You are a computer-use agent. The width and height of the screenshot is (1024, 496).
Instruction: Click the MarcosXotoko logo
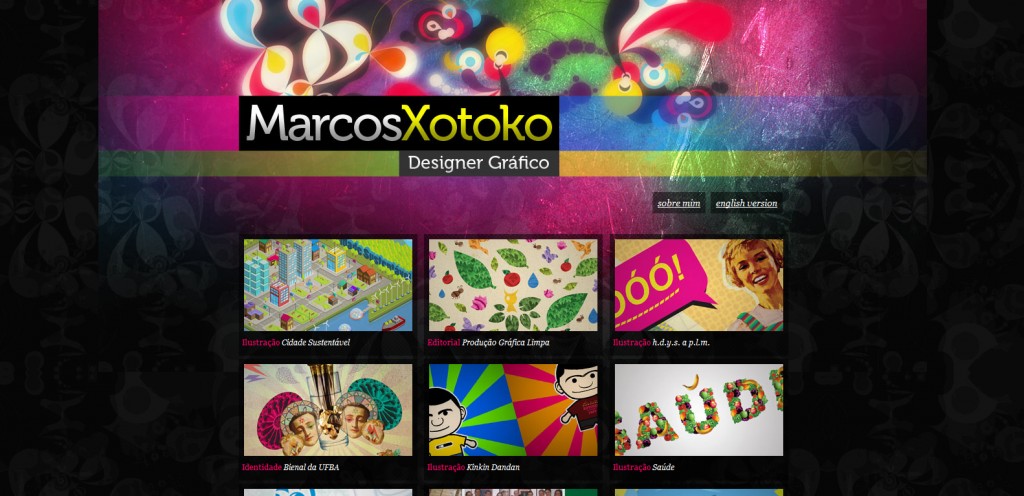click(399, 123)
